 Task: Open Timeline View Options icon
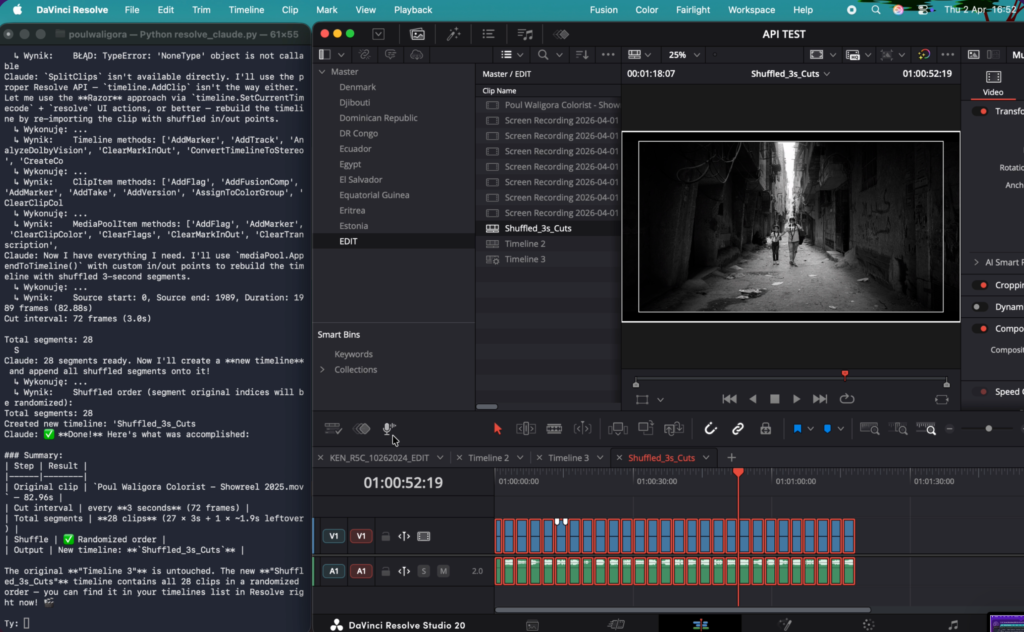(x=334, y=430)
